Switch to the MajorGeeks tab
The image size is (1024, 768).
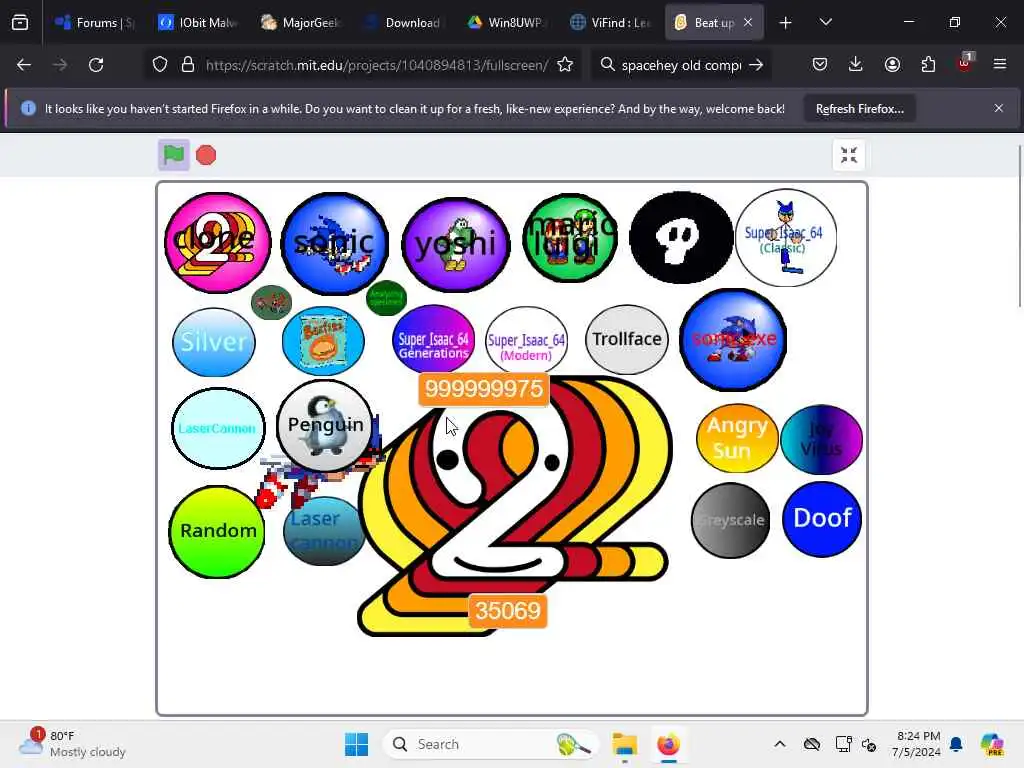click(301, 22)
